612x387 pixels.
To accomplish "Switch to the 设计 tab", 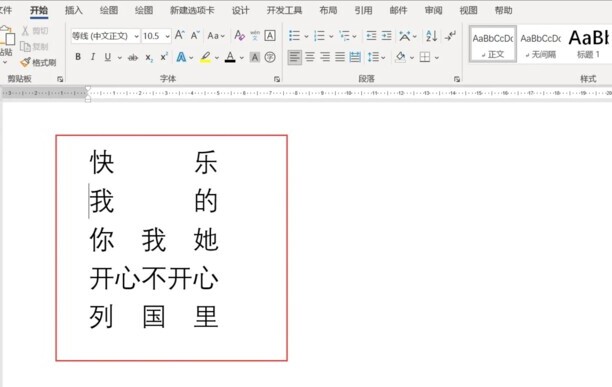I will click(240, 10).
